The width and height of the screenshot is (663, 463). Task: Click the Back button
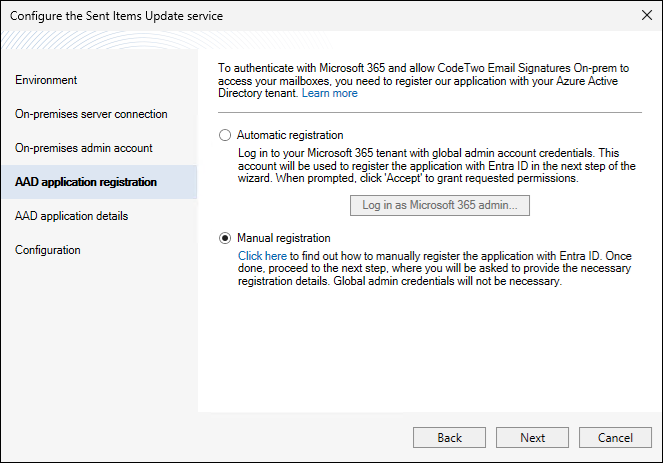[449, 438]
